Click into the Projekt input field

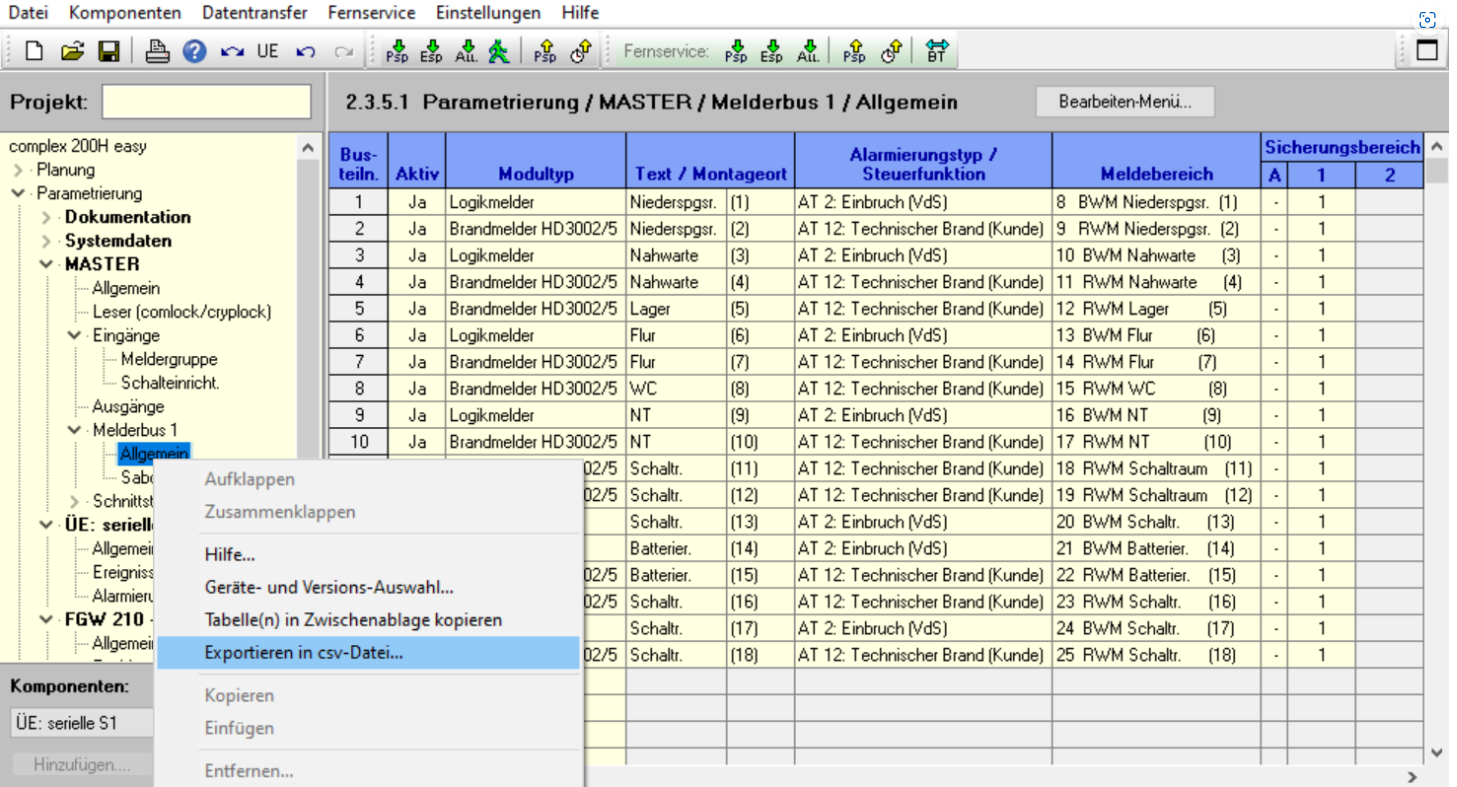pyautogui.click(x=207, y=102)
